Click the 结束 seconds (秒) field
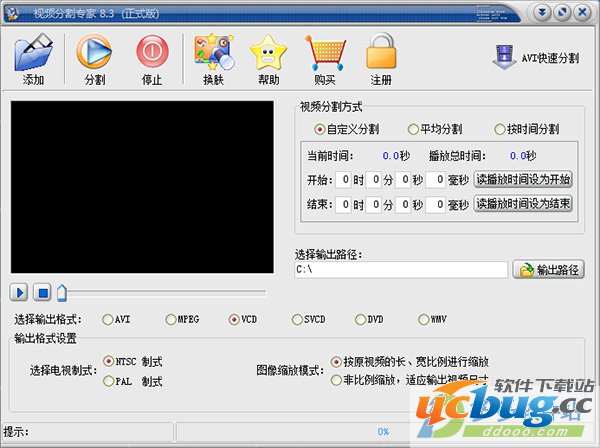Viewport: 600px width, 448px height. (403, 205)
